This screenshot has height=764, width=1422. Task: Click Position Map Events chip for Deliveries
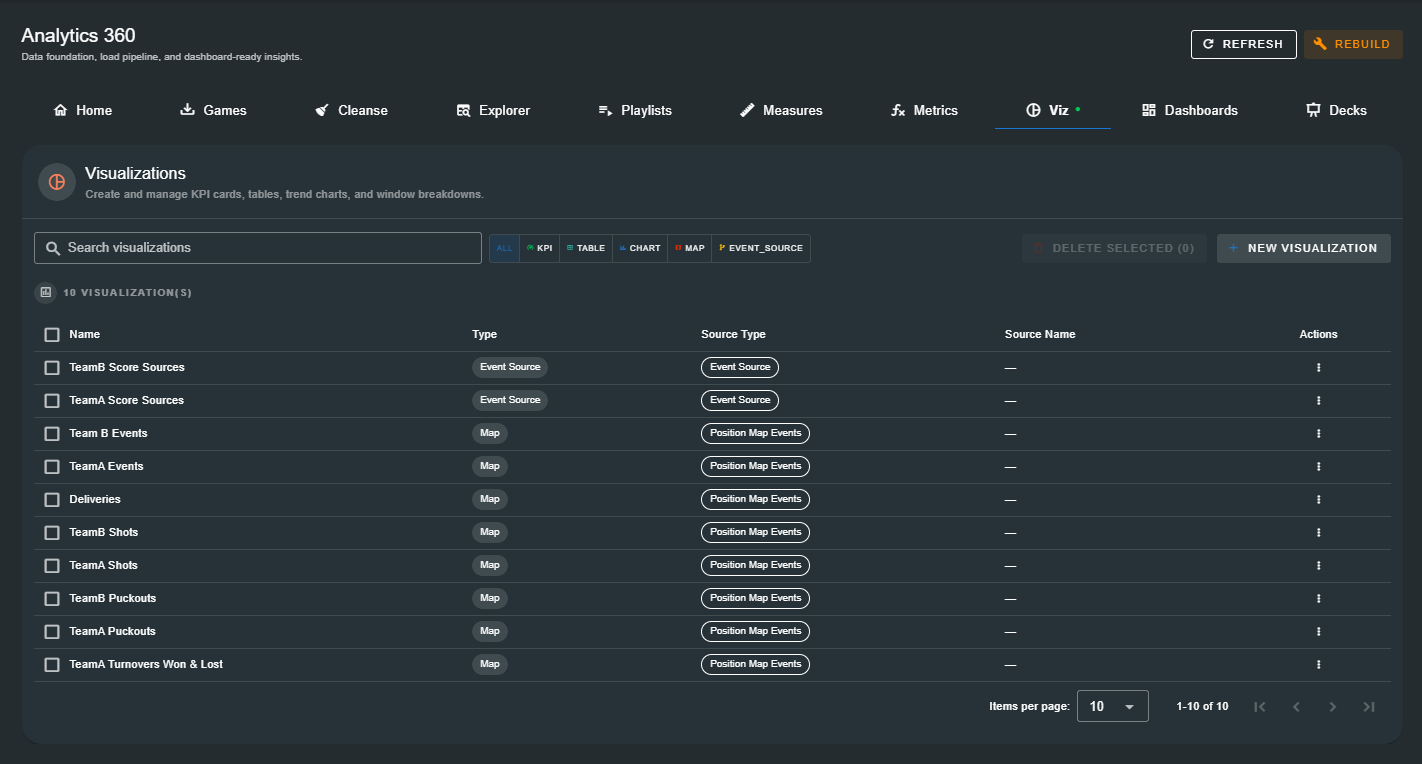pos(756,500)
